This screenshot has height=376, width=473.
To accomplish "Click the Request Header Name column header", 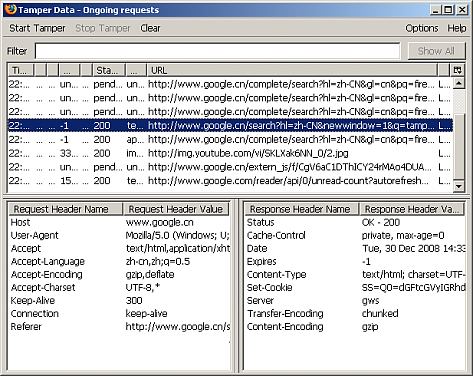I will pyautogui.click(x=65, y=209).
